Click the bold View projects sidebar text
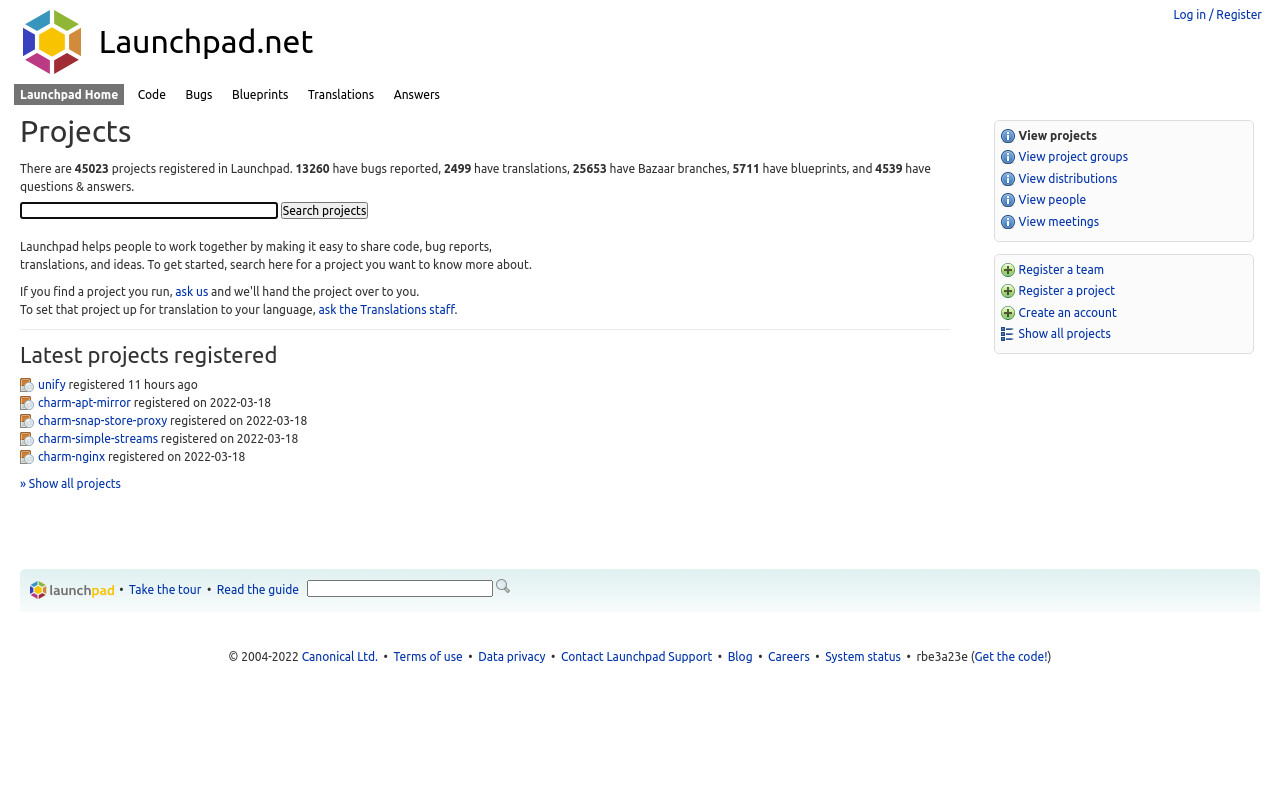Viewport: 1280px width, 800px height. 1058,136
